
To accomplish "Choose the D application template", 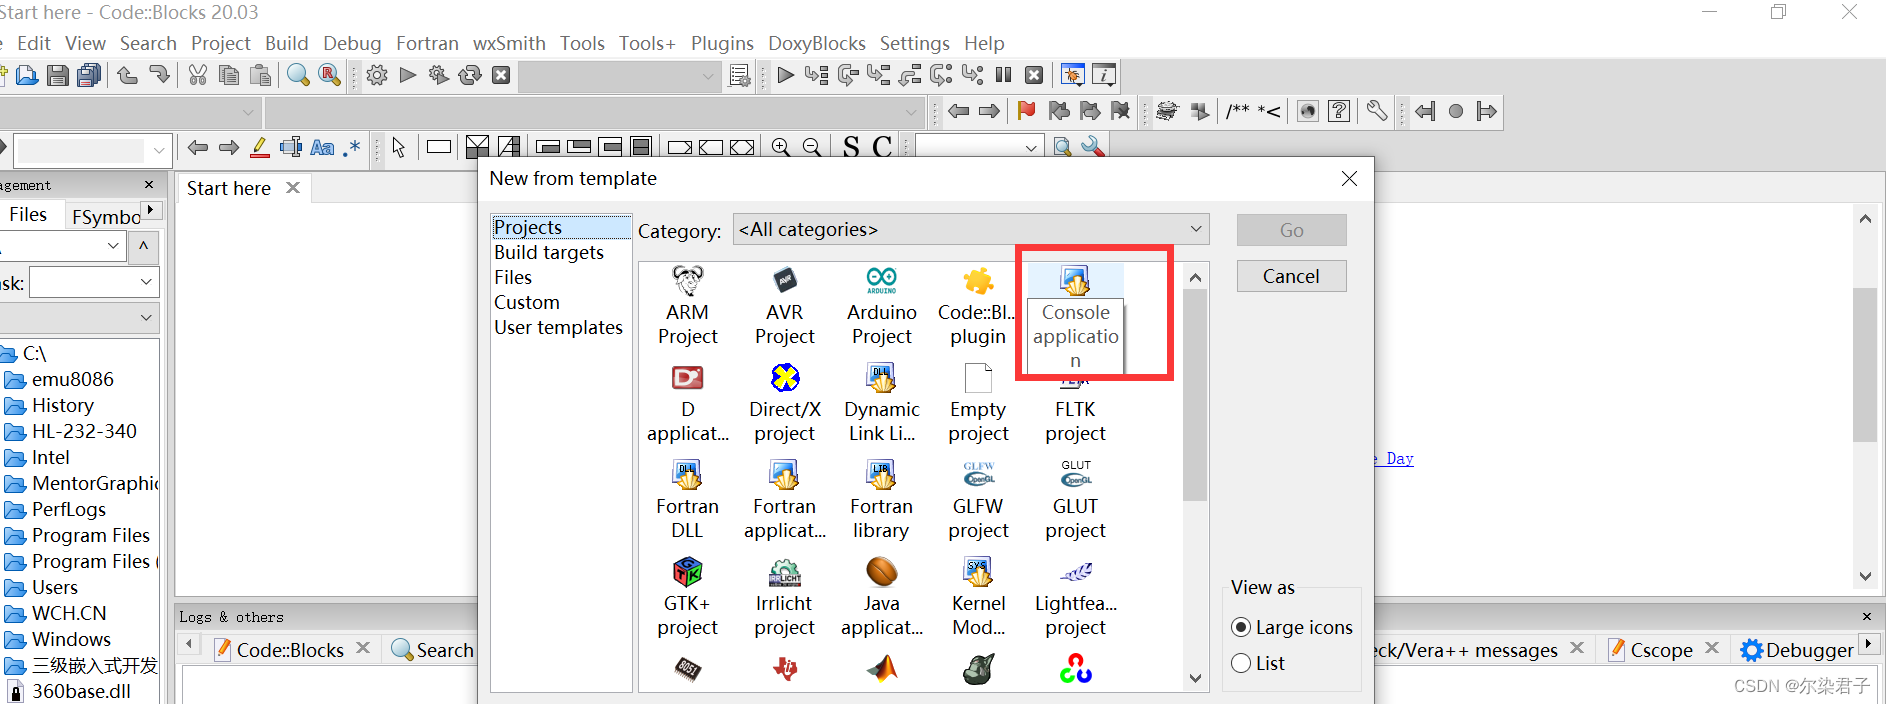I will (x=688, y=403).
